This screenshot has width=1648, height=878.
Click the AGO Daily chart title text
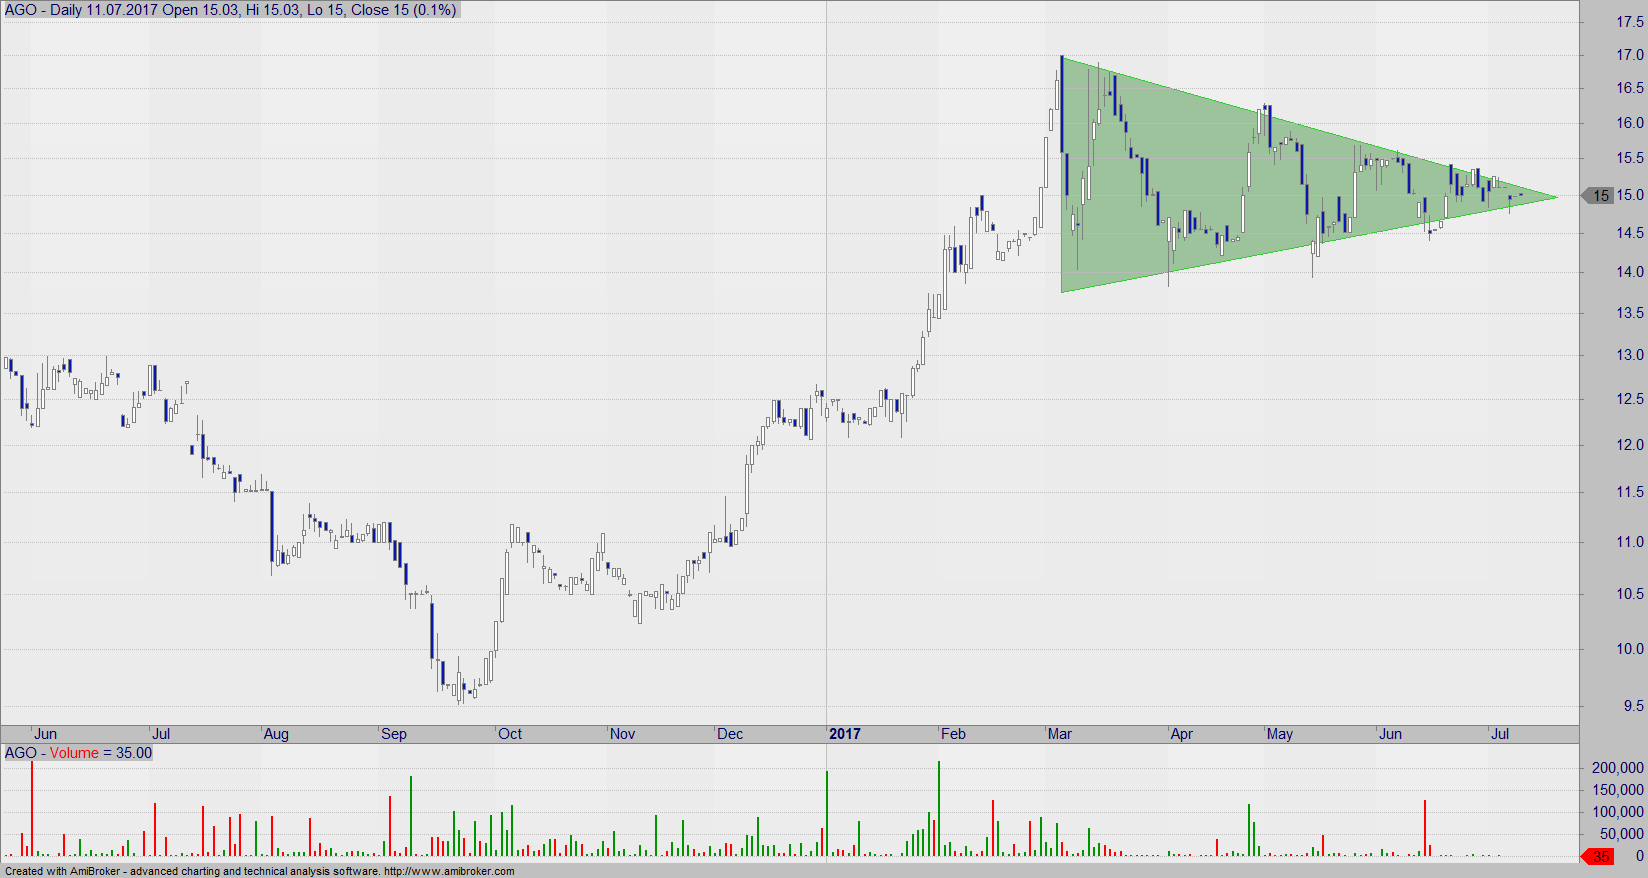point(231,10)
